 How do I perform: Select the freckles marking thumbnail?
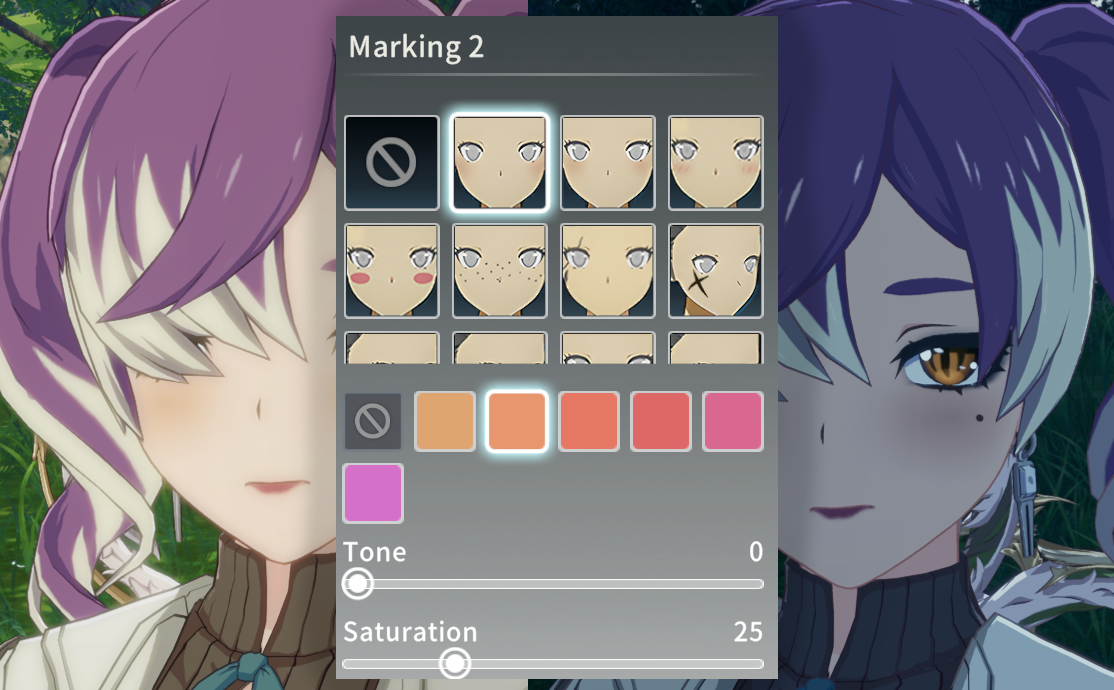point(499,271)
